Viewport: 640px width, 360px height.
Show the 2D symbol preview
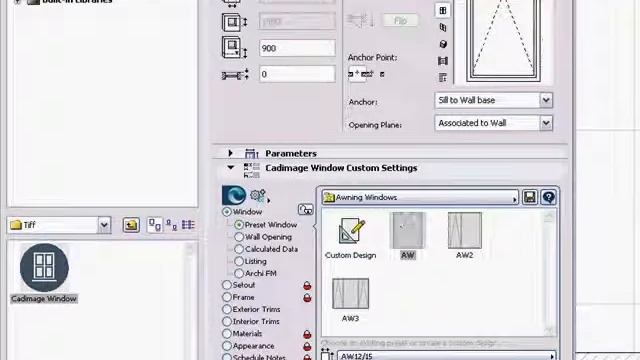(442, 11)
